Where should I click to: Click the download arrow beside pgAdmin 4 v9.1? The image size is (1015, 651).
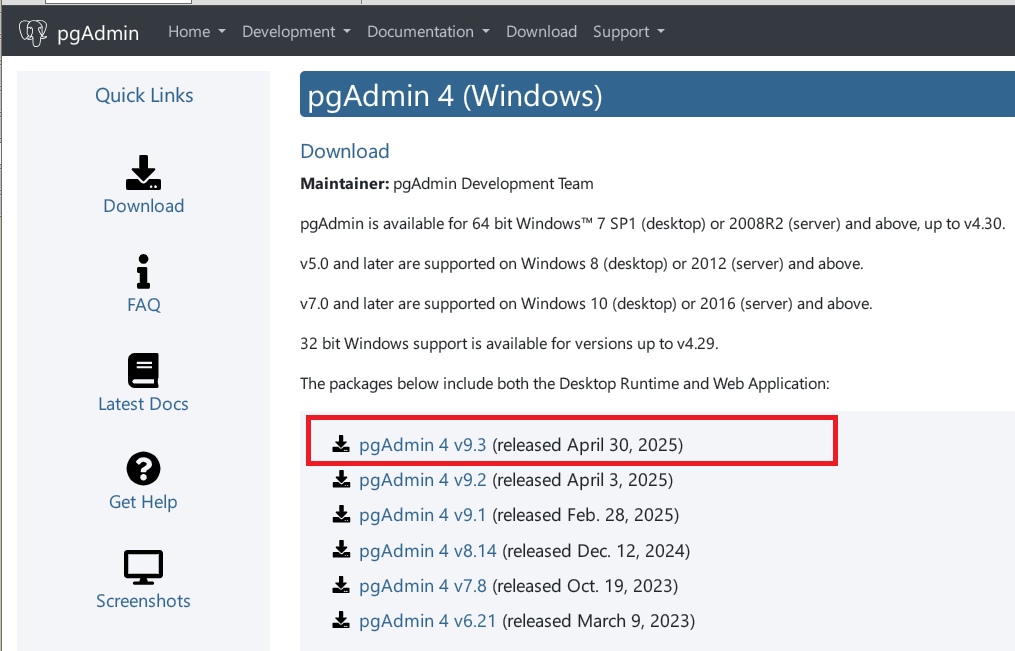pos(340,514)
